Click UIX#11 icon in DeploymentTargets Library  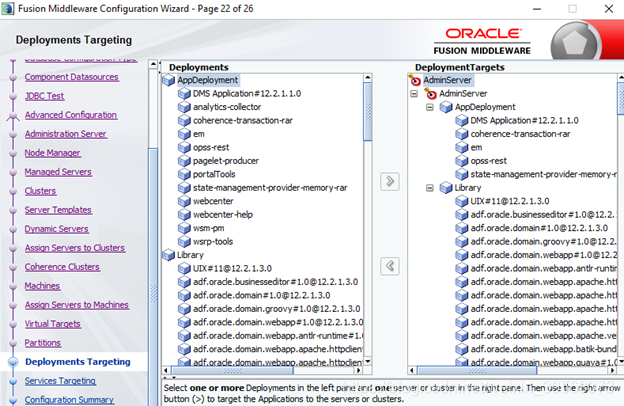click(x=462, y=201)
